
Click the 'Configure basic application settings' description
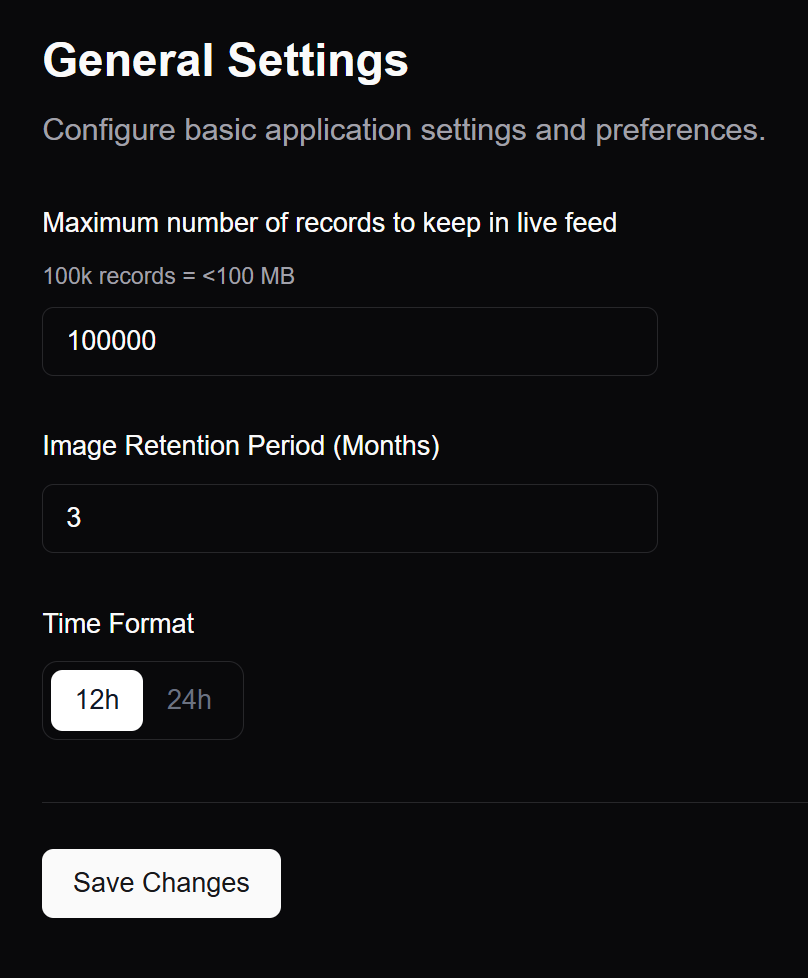click(x=404, y=130)
